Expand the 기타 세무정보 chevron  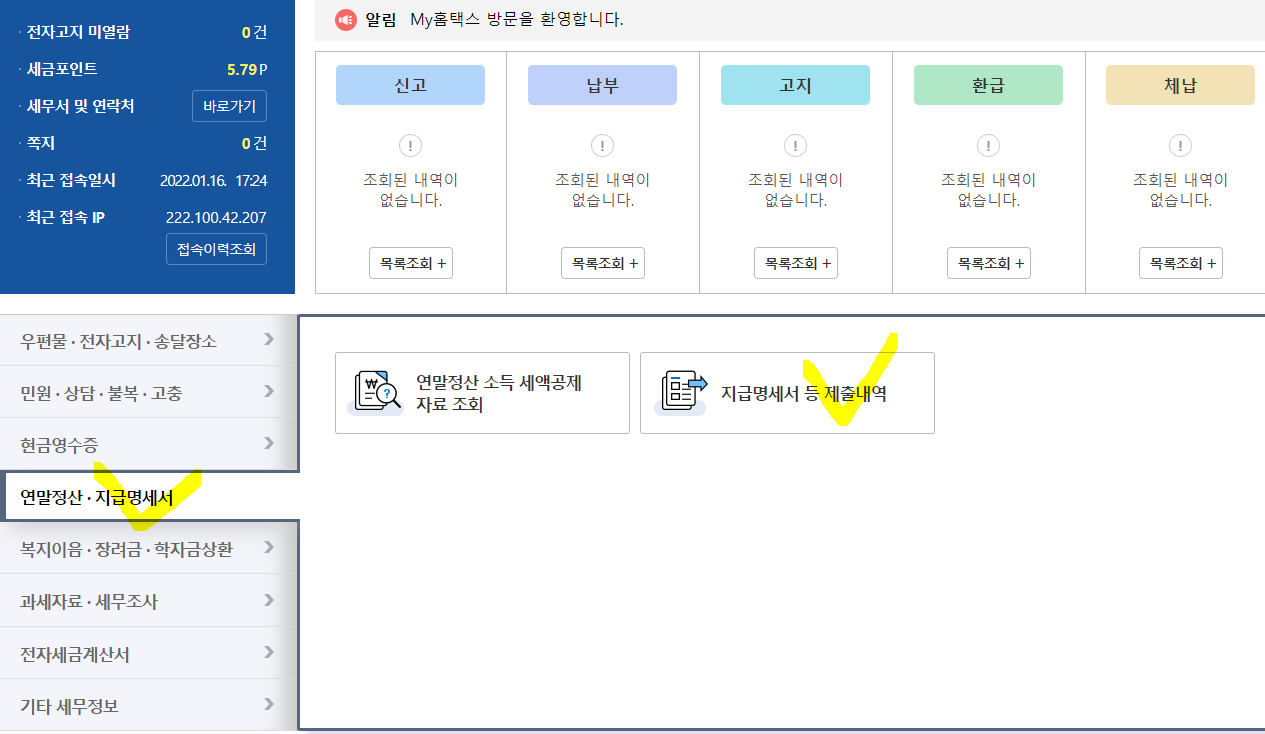coord(268,704)
